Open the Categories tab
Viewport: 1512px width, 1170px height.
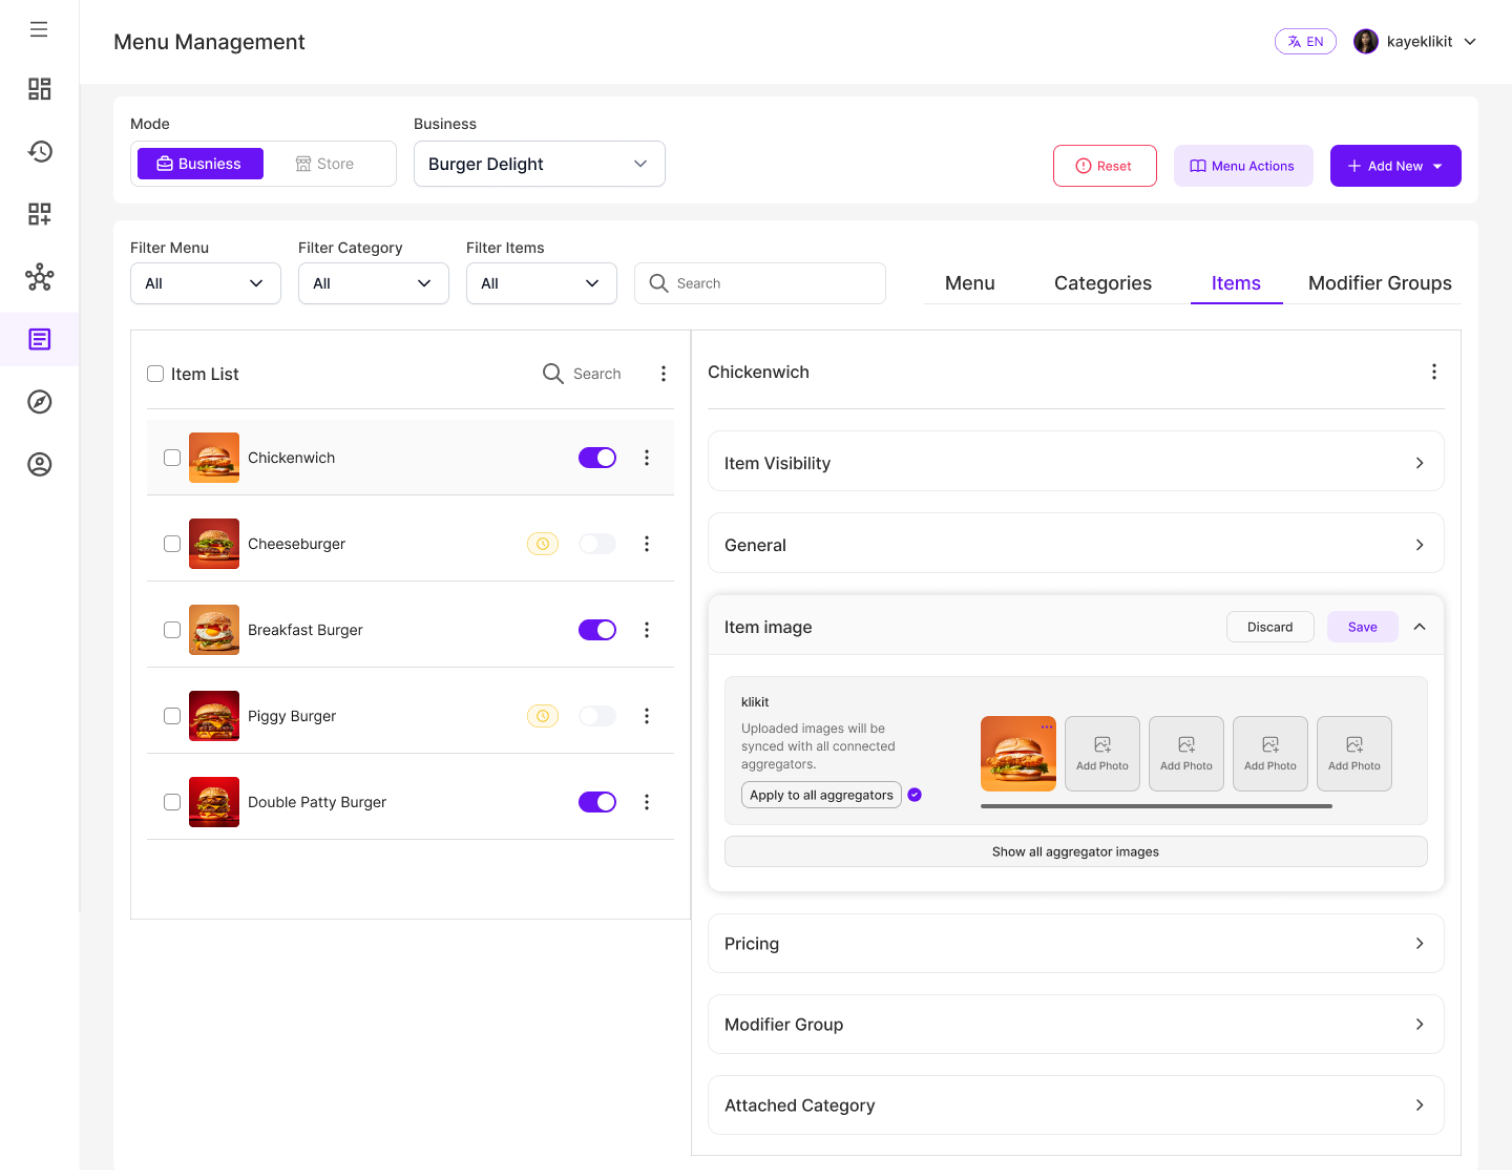point(1102,283)
